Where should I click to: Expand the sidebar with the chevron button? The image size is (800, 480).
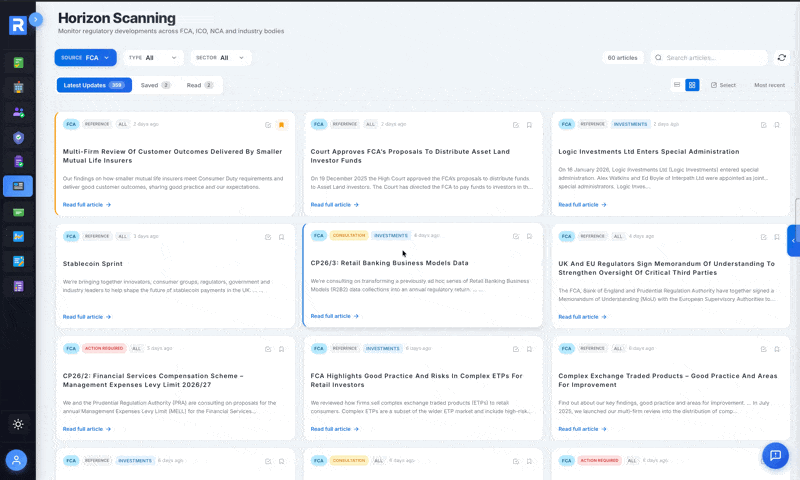36,19
